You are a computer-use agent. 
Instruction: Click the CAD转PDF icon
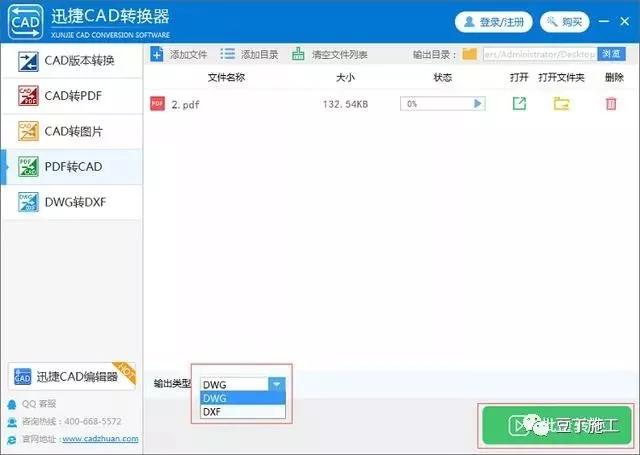pos(28,96)
